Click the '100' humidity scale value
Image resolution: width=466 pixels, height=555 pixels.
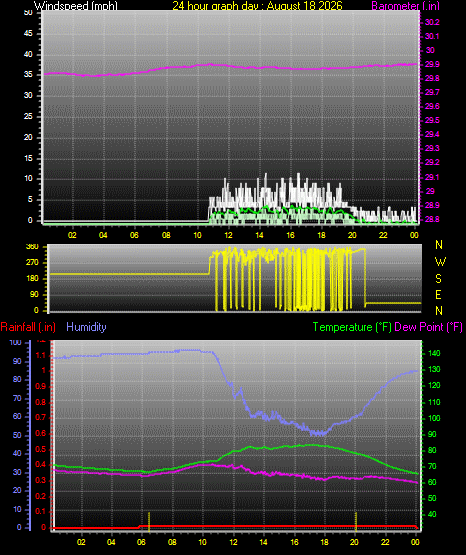[15, 342]
